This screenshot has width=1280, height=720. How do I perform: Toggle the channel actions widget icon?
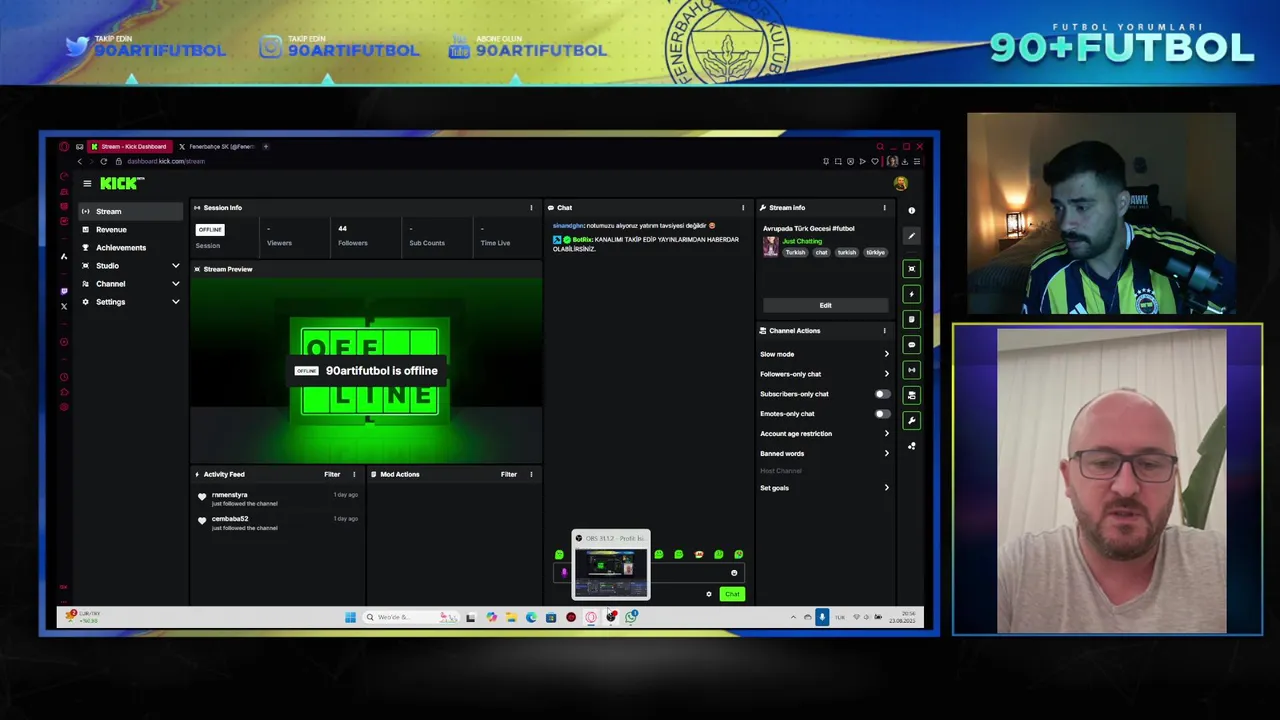(911, 395)
